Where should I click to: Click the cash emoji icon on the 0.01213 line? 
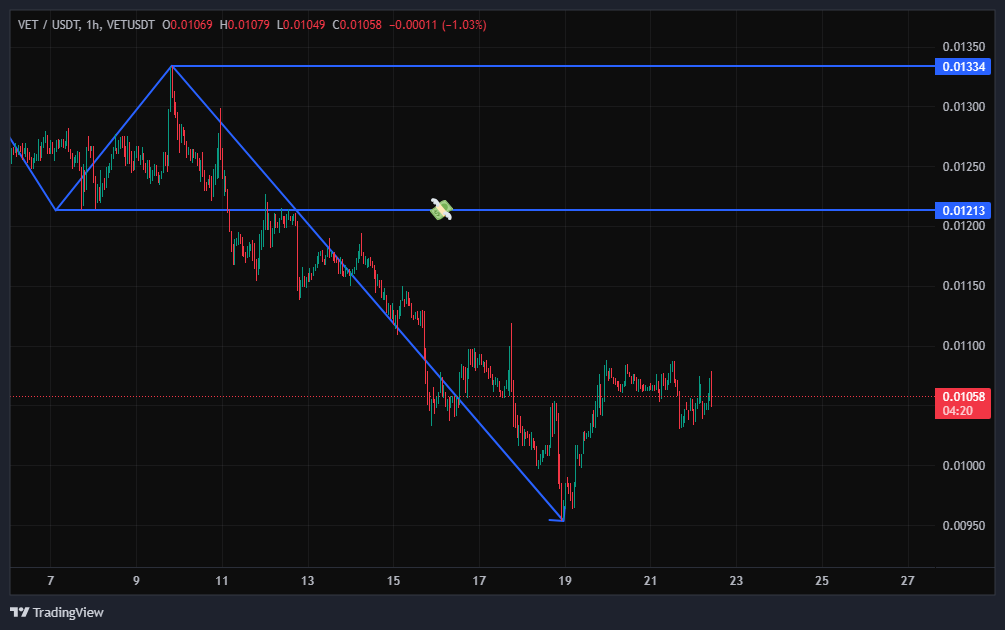coord(442,209)
